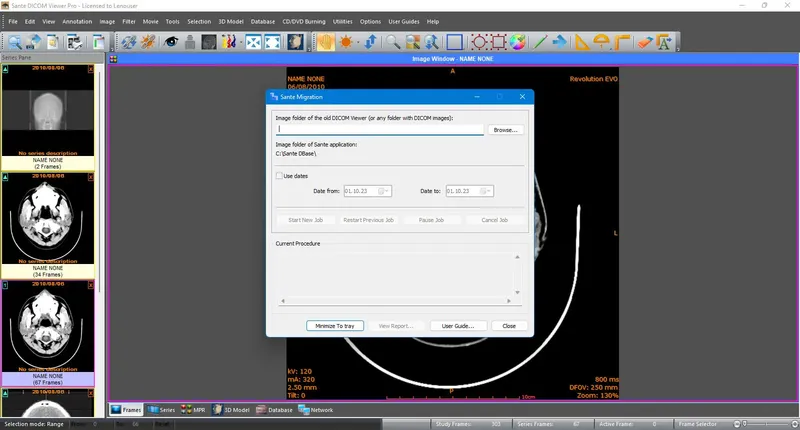
Task: Select the hand pan tool in toolbar
Action: (326, 42)
